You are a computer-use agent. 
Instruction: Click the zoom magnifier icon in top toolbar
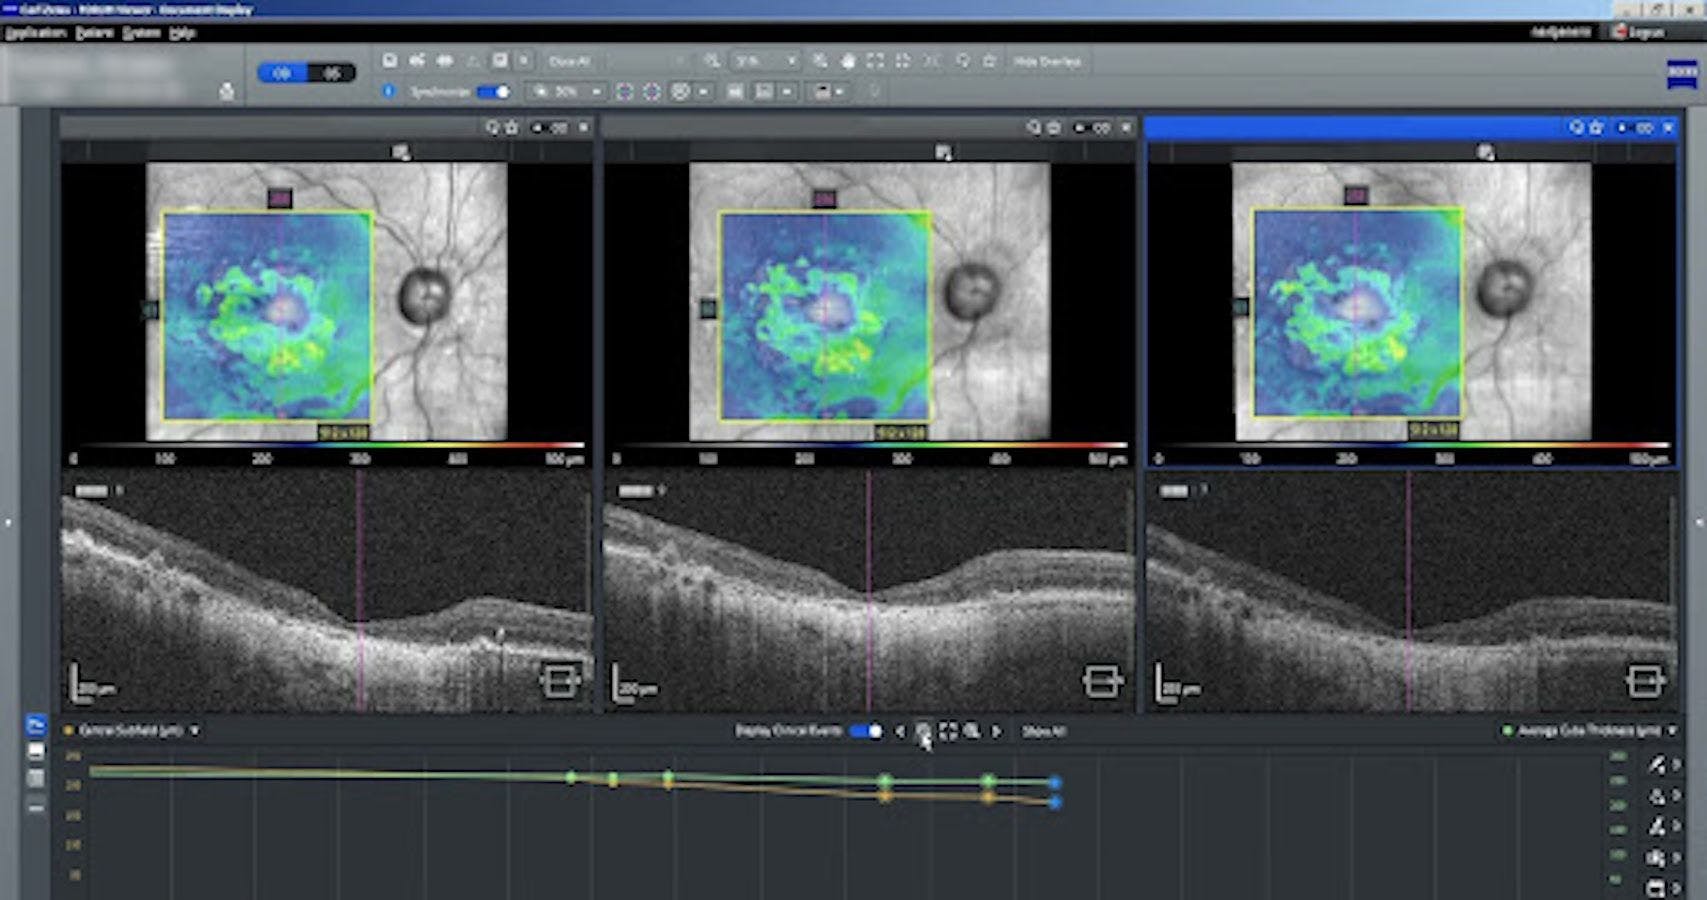tap(712, 61)
